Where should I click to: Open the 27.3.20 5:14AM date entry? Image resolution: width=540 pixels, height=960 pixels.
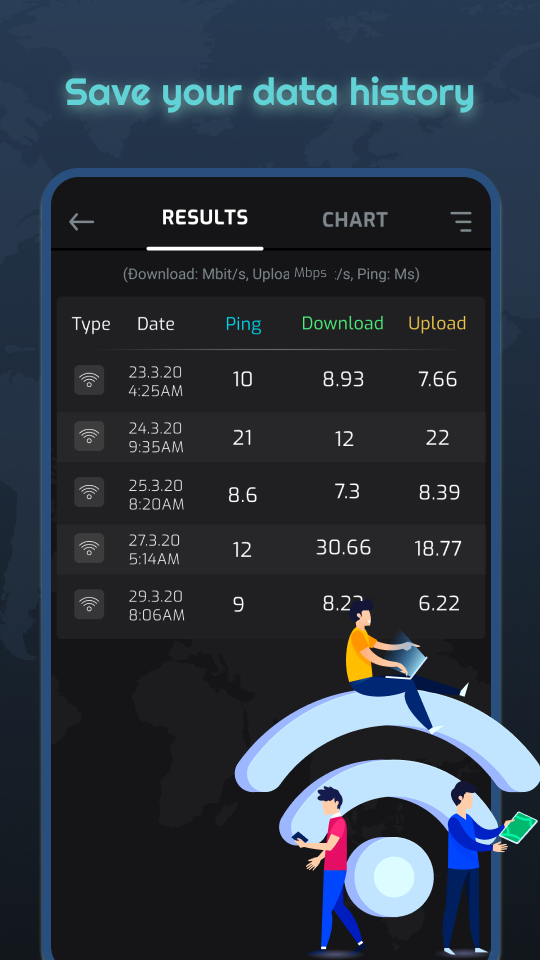(x=154, y=549)
